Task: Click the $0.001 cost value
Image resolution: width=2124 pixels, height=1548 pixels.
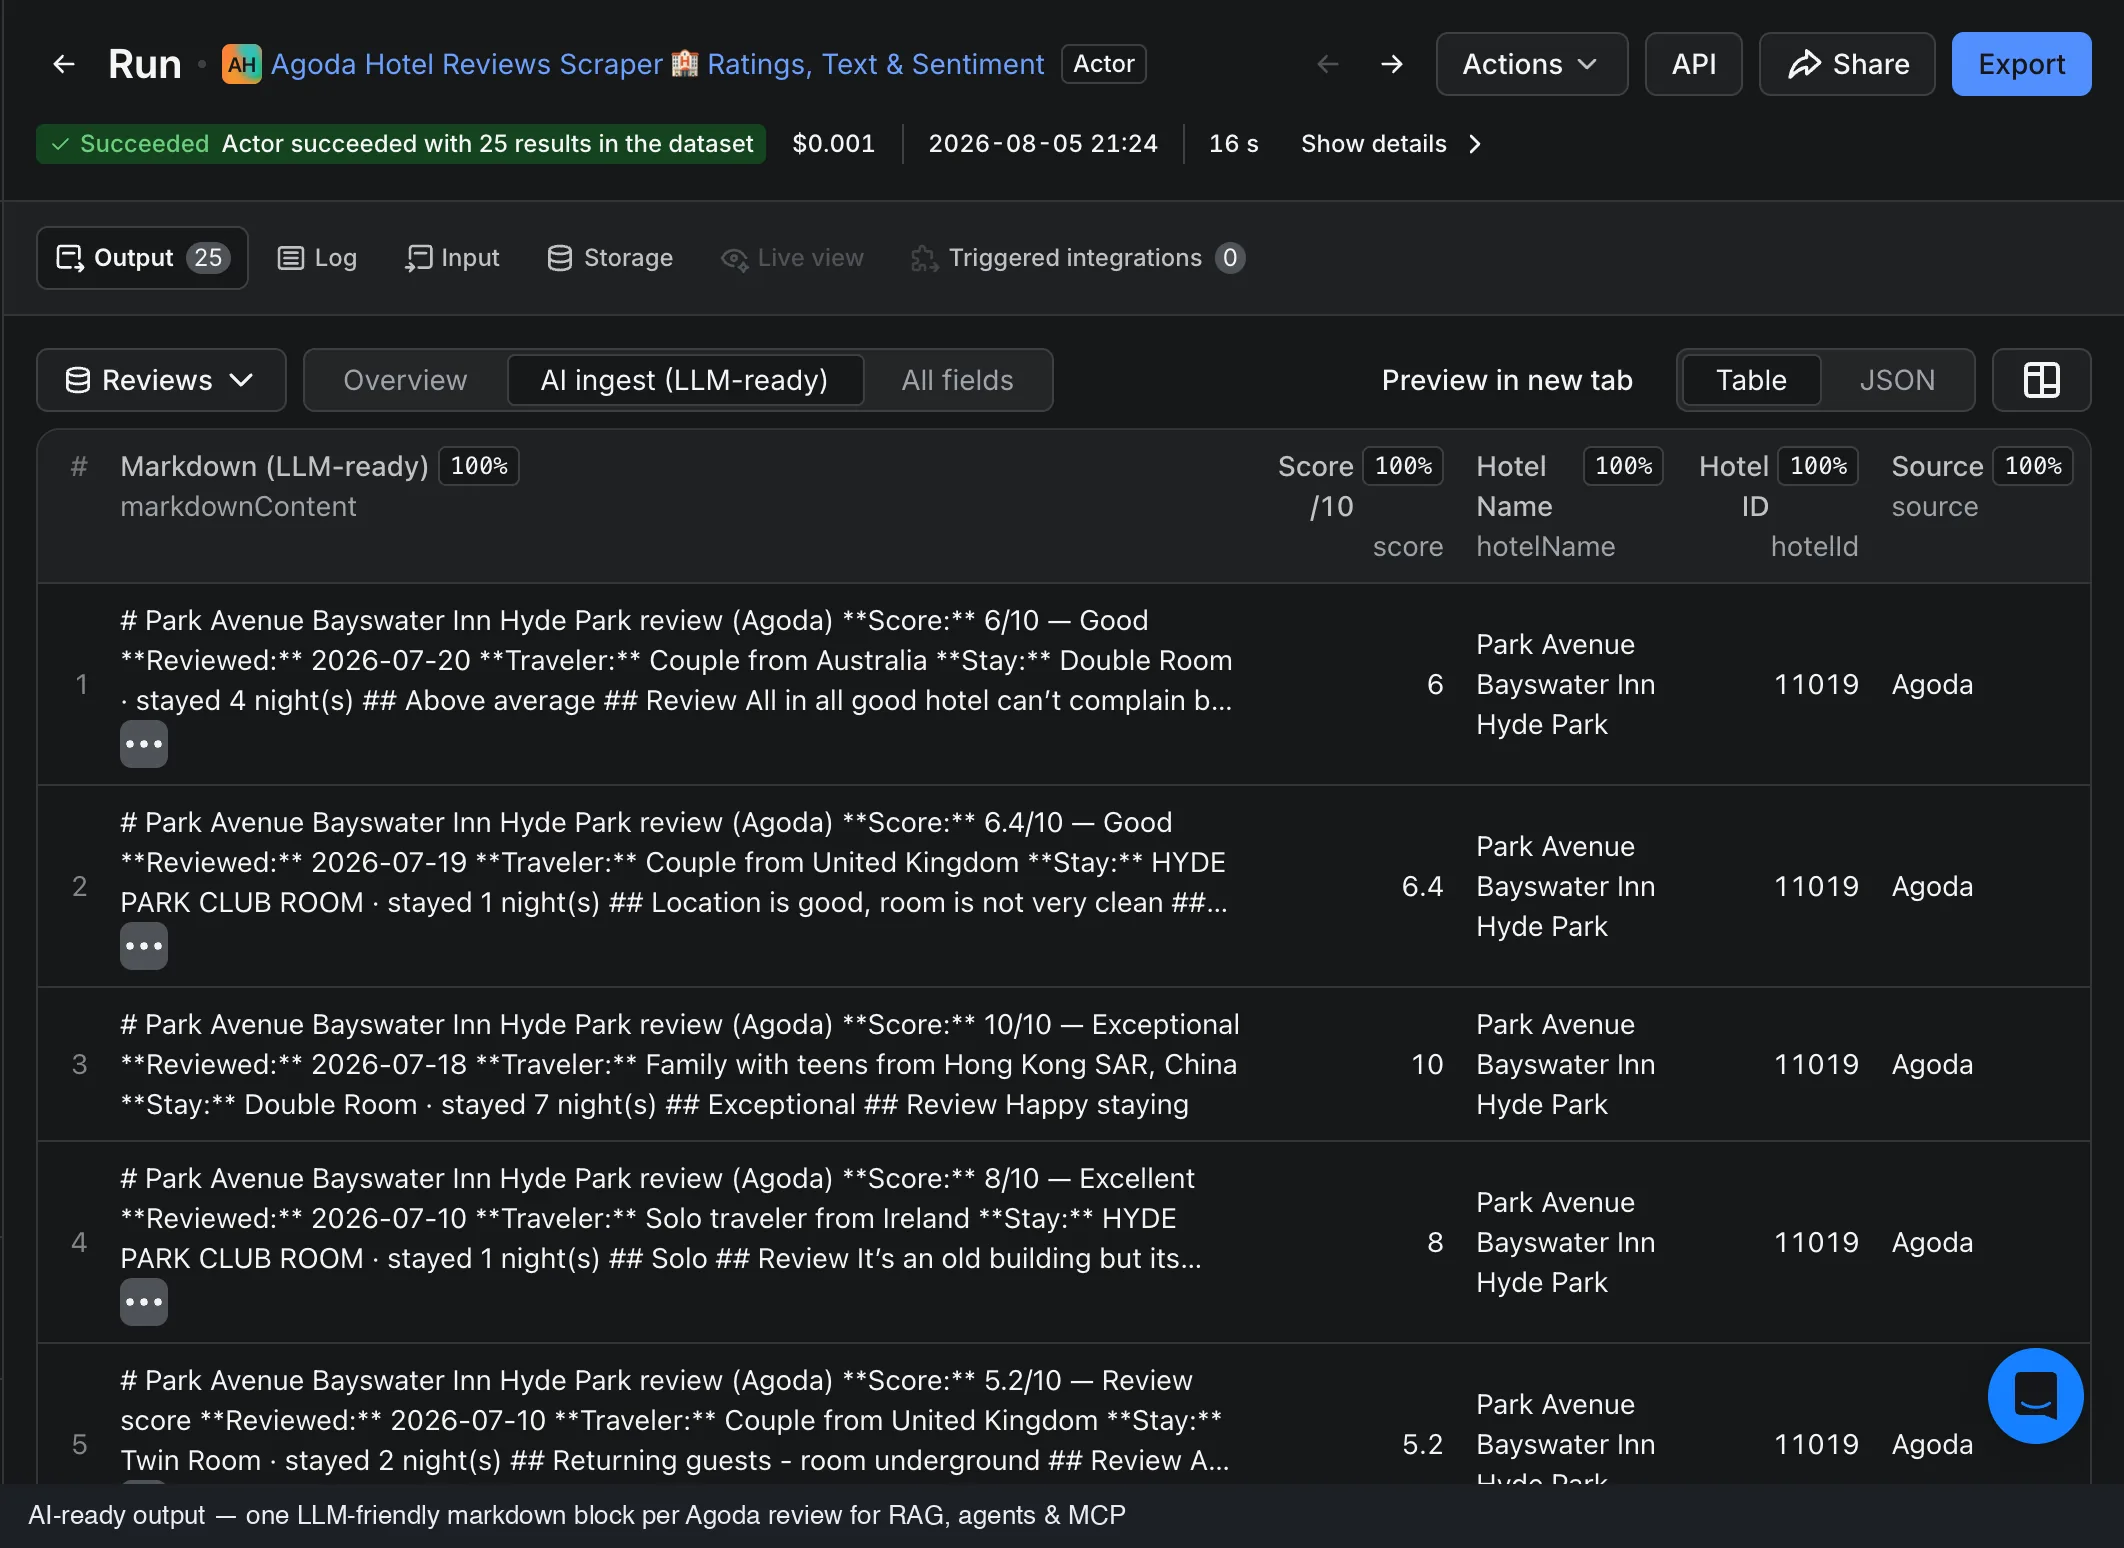Action: click(833, 144)
